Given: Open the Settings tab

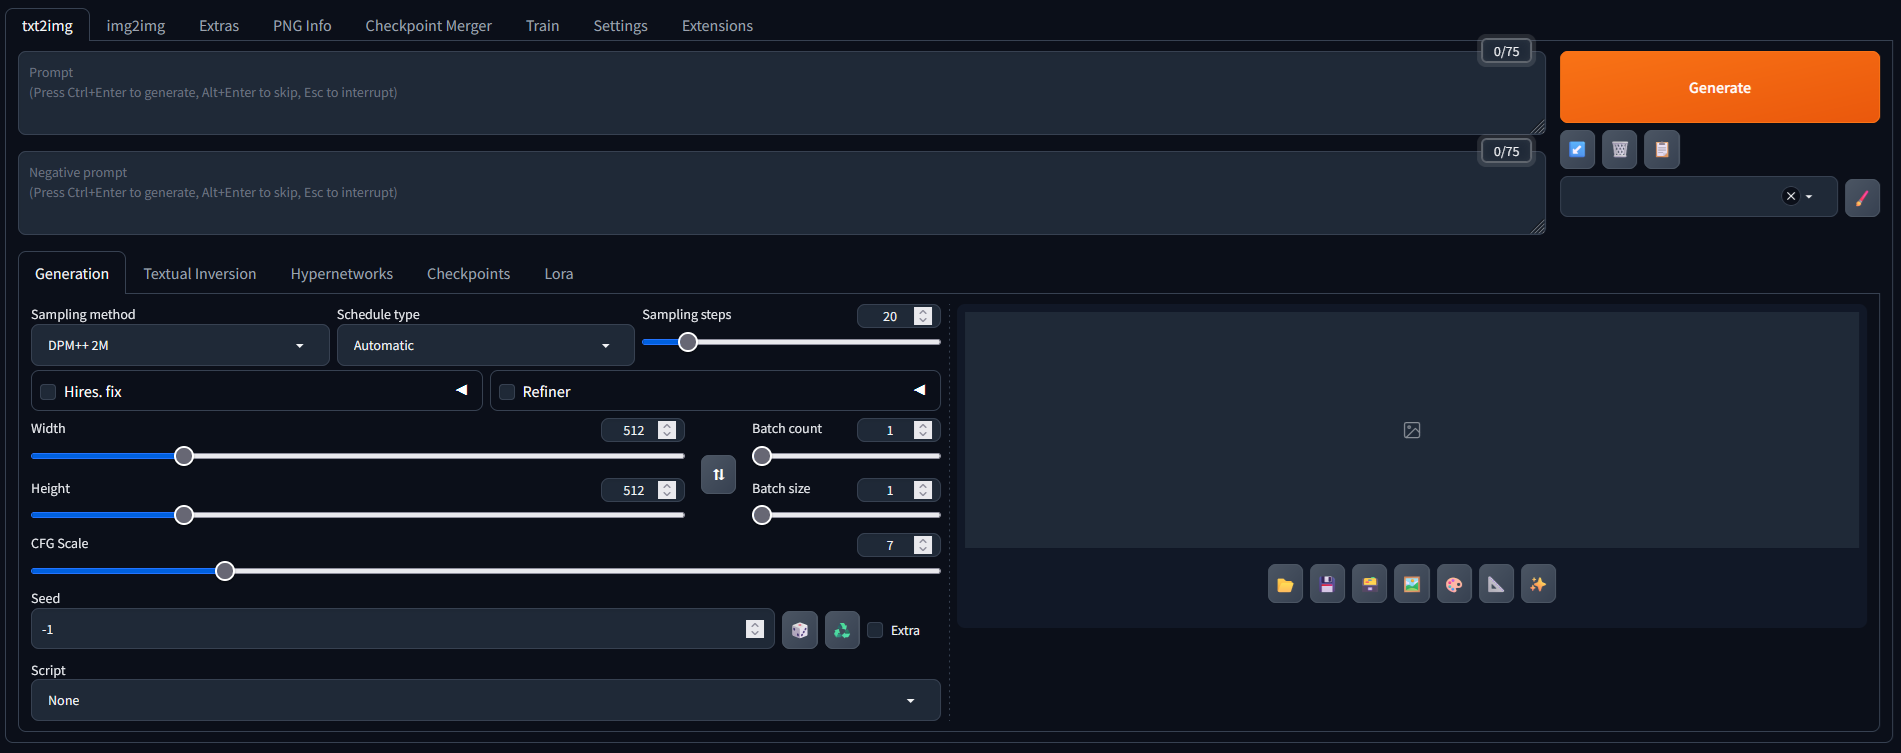Looking at the screenshot, I should [620, 25].
